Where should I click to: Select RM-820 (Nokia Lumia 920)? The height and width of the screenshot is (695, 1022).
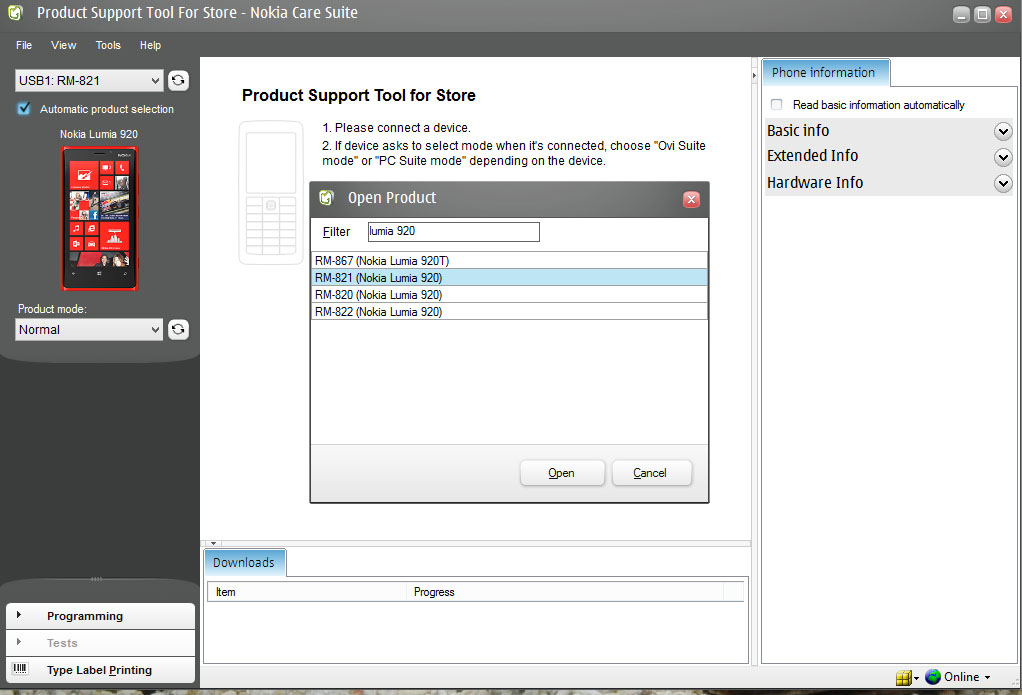pyautogui.click(x=510, y=295)
